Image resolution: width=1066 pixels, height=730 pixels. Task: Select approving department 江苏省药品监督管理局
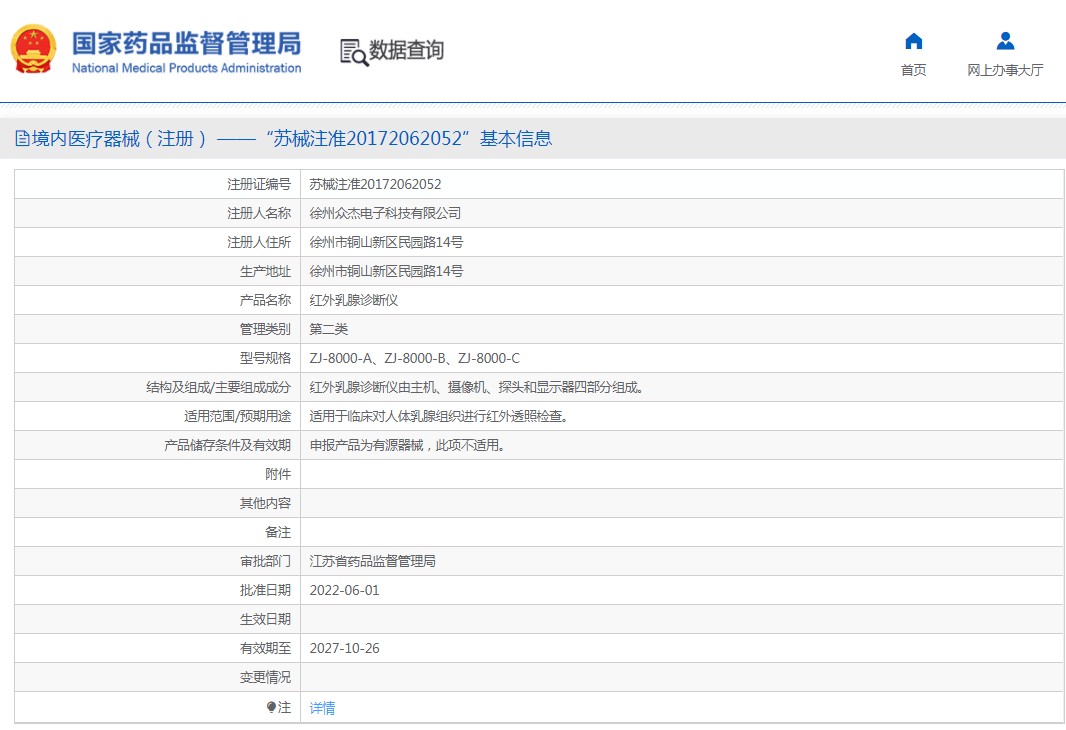(x=373, y=561)
